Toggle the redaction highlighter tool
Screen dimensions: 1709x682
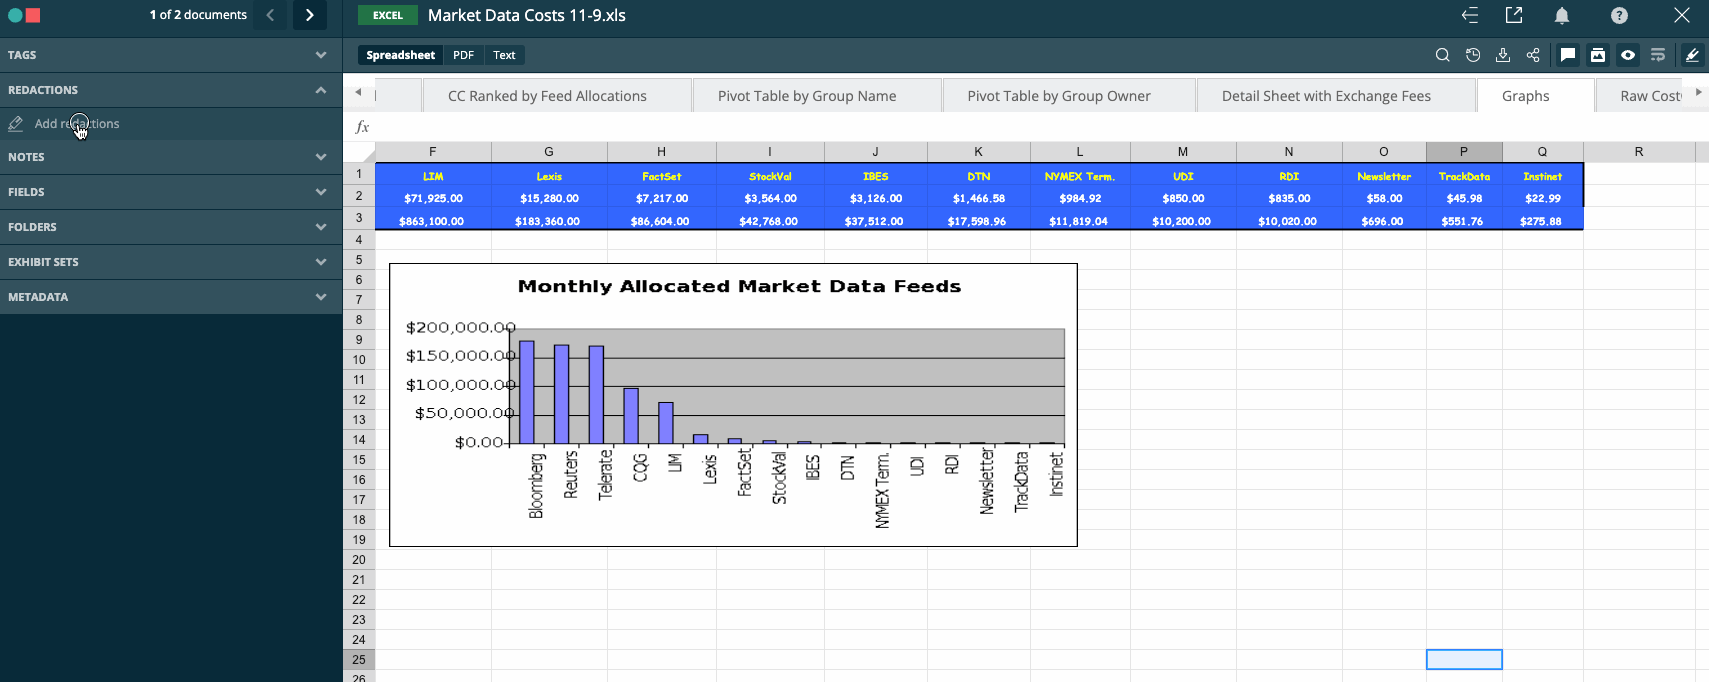pos(1692,55)
